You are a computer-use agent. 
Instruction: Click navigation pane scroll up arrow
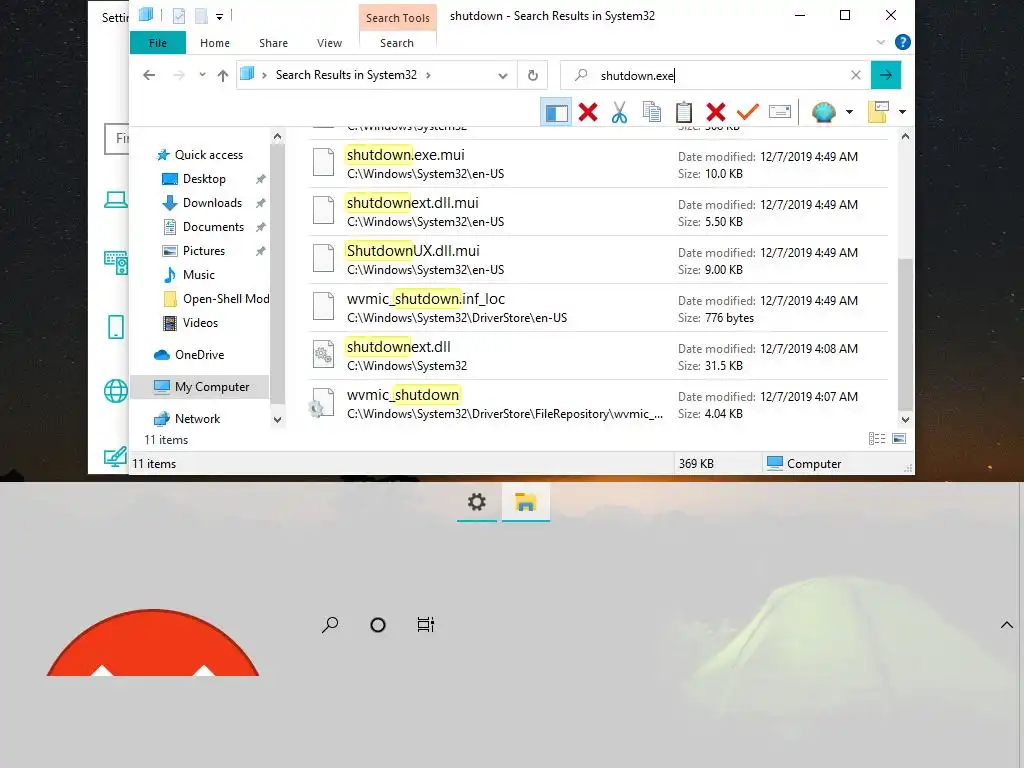[278, 136]
